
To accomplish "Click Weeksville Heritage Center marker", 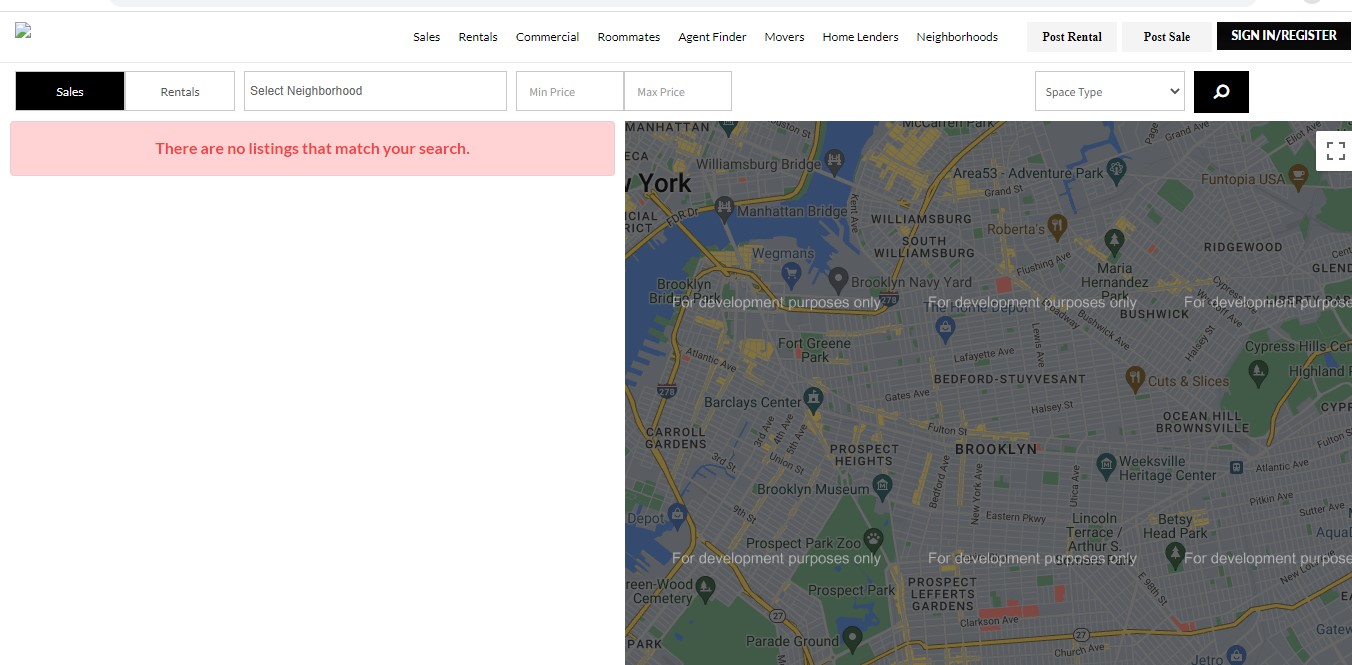I will click(1106, 465).
